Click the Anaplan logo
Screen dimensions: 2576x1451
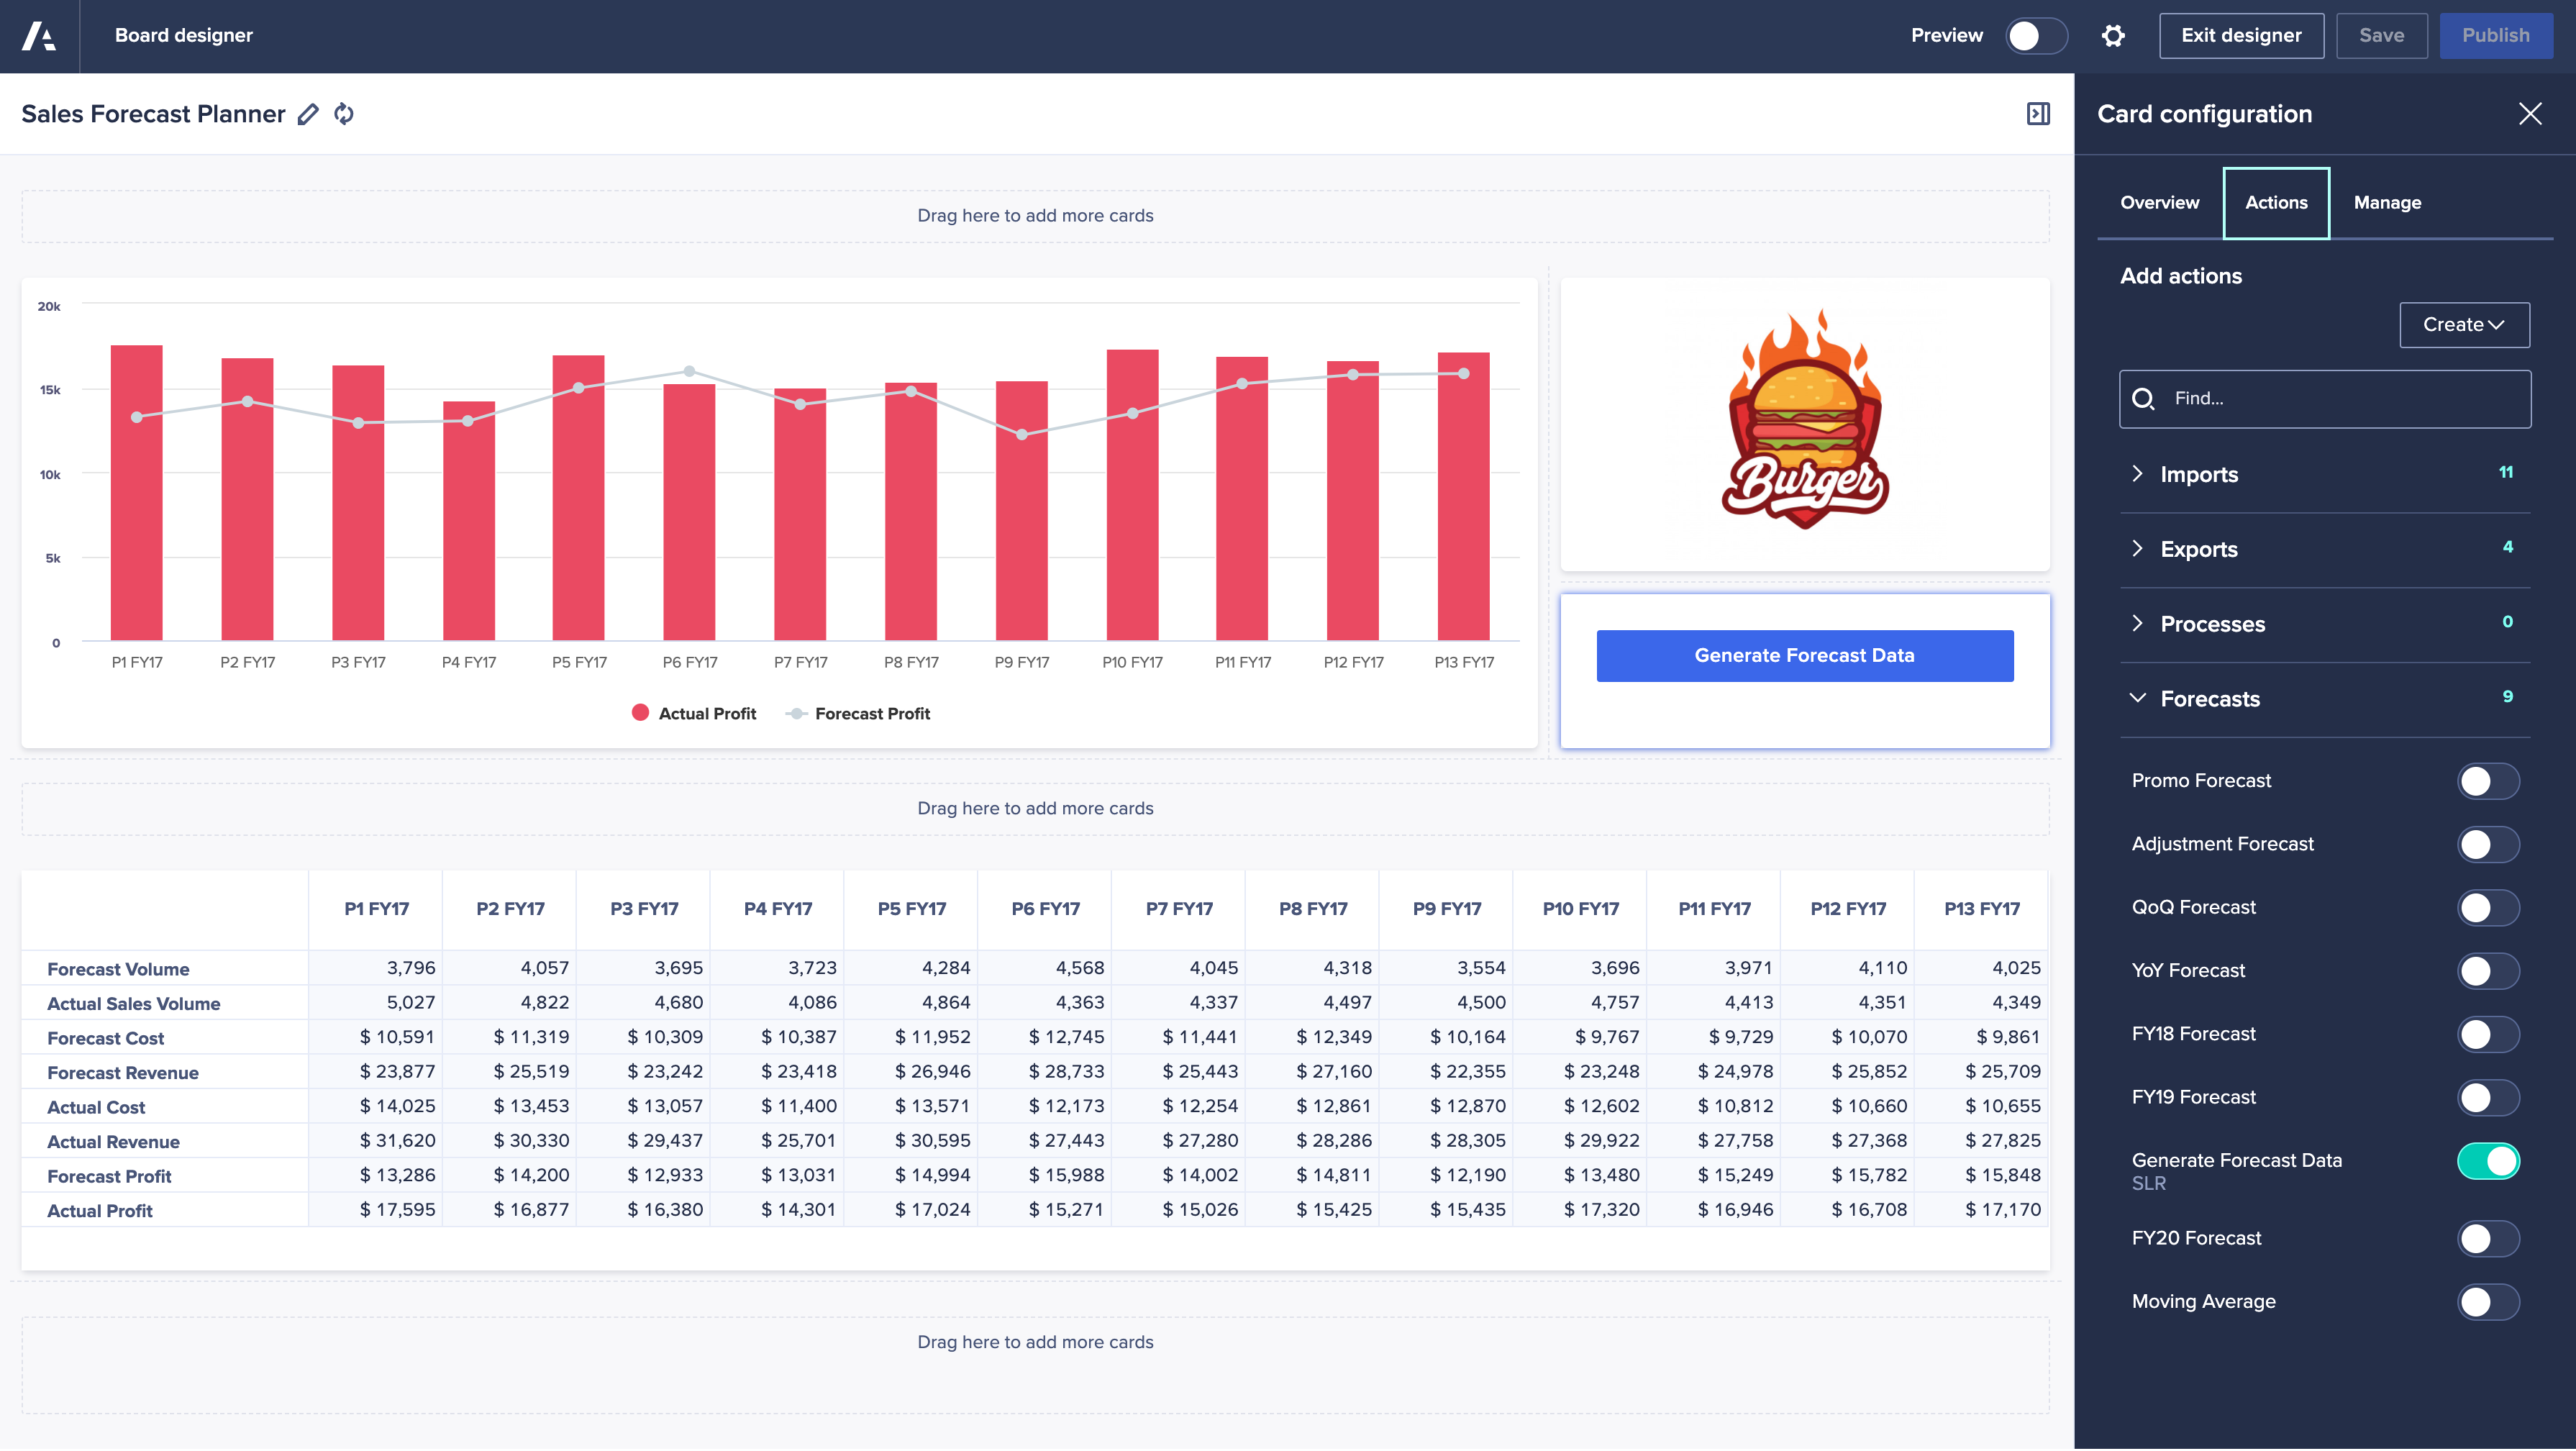click(x=40, y=35)
